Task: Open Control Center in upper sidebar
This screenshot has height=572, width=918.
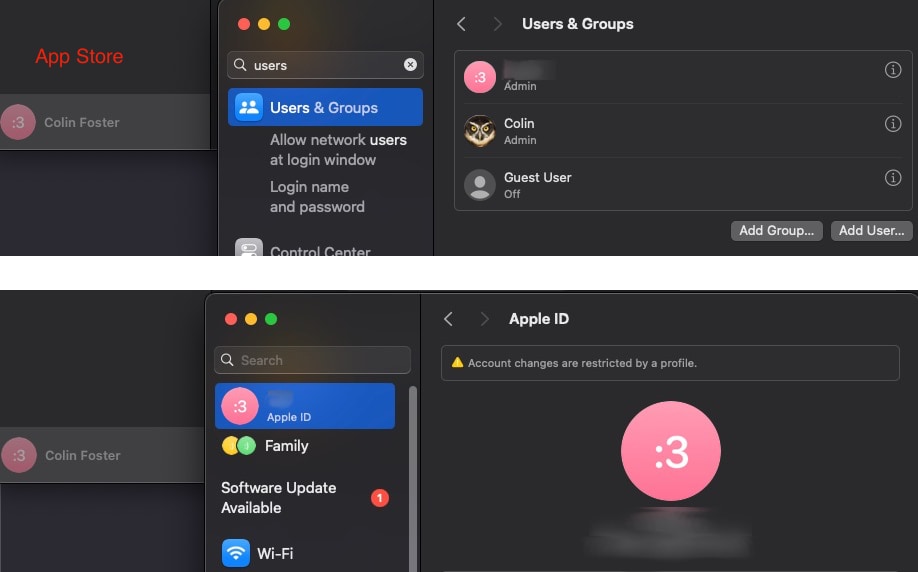Action: [320, 251]
